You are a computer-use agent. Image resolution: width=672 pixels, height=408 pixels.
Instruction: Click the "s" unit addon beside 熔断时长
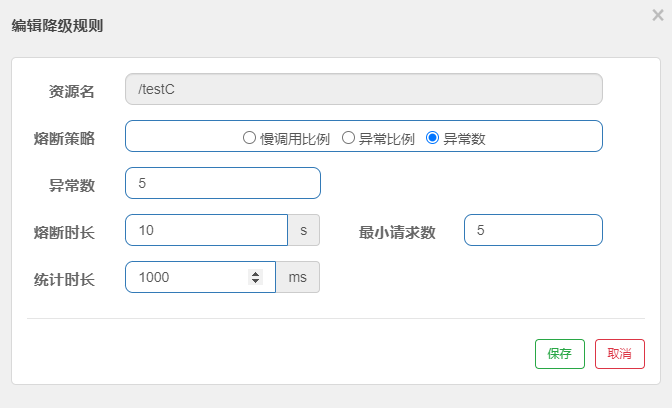[x=304, y=230]
